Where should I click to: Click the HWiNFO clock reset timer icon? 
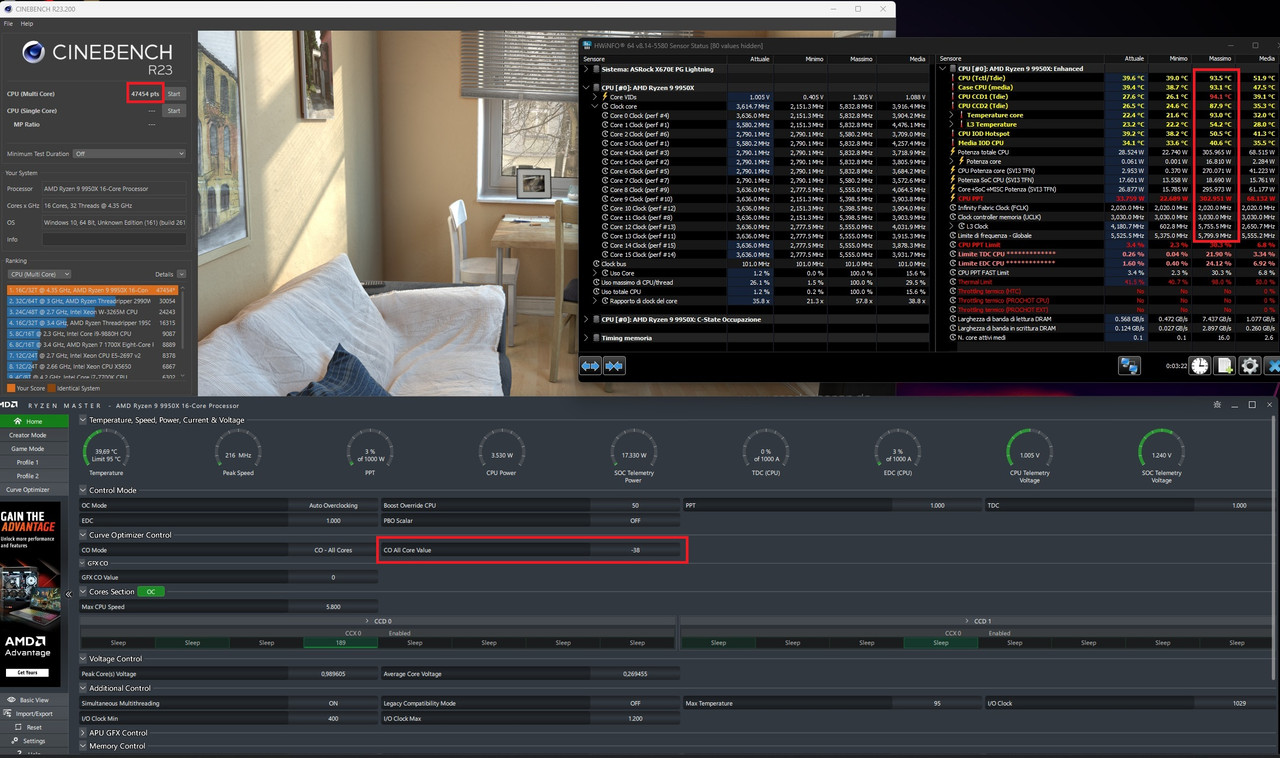click(x=1200, y=366)
